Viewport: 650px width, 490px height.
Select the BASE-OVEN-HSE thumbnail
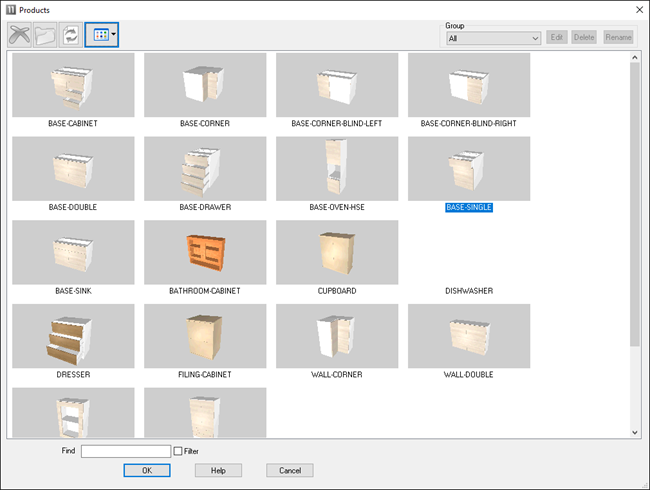click(337, 168)
